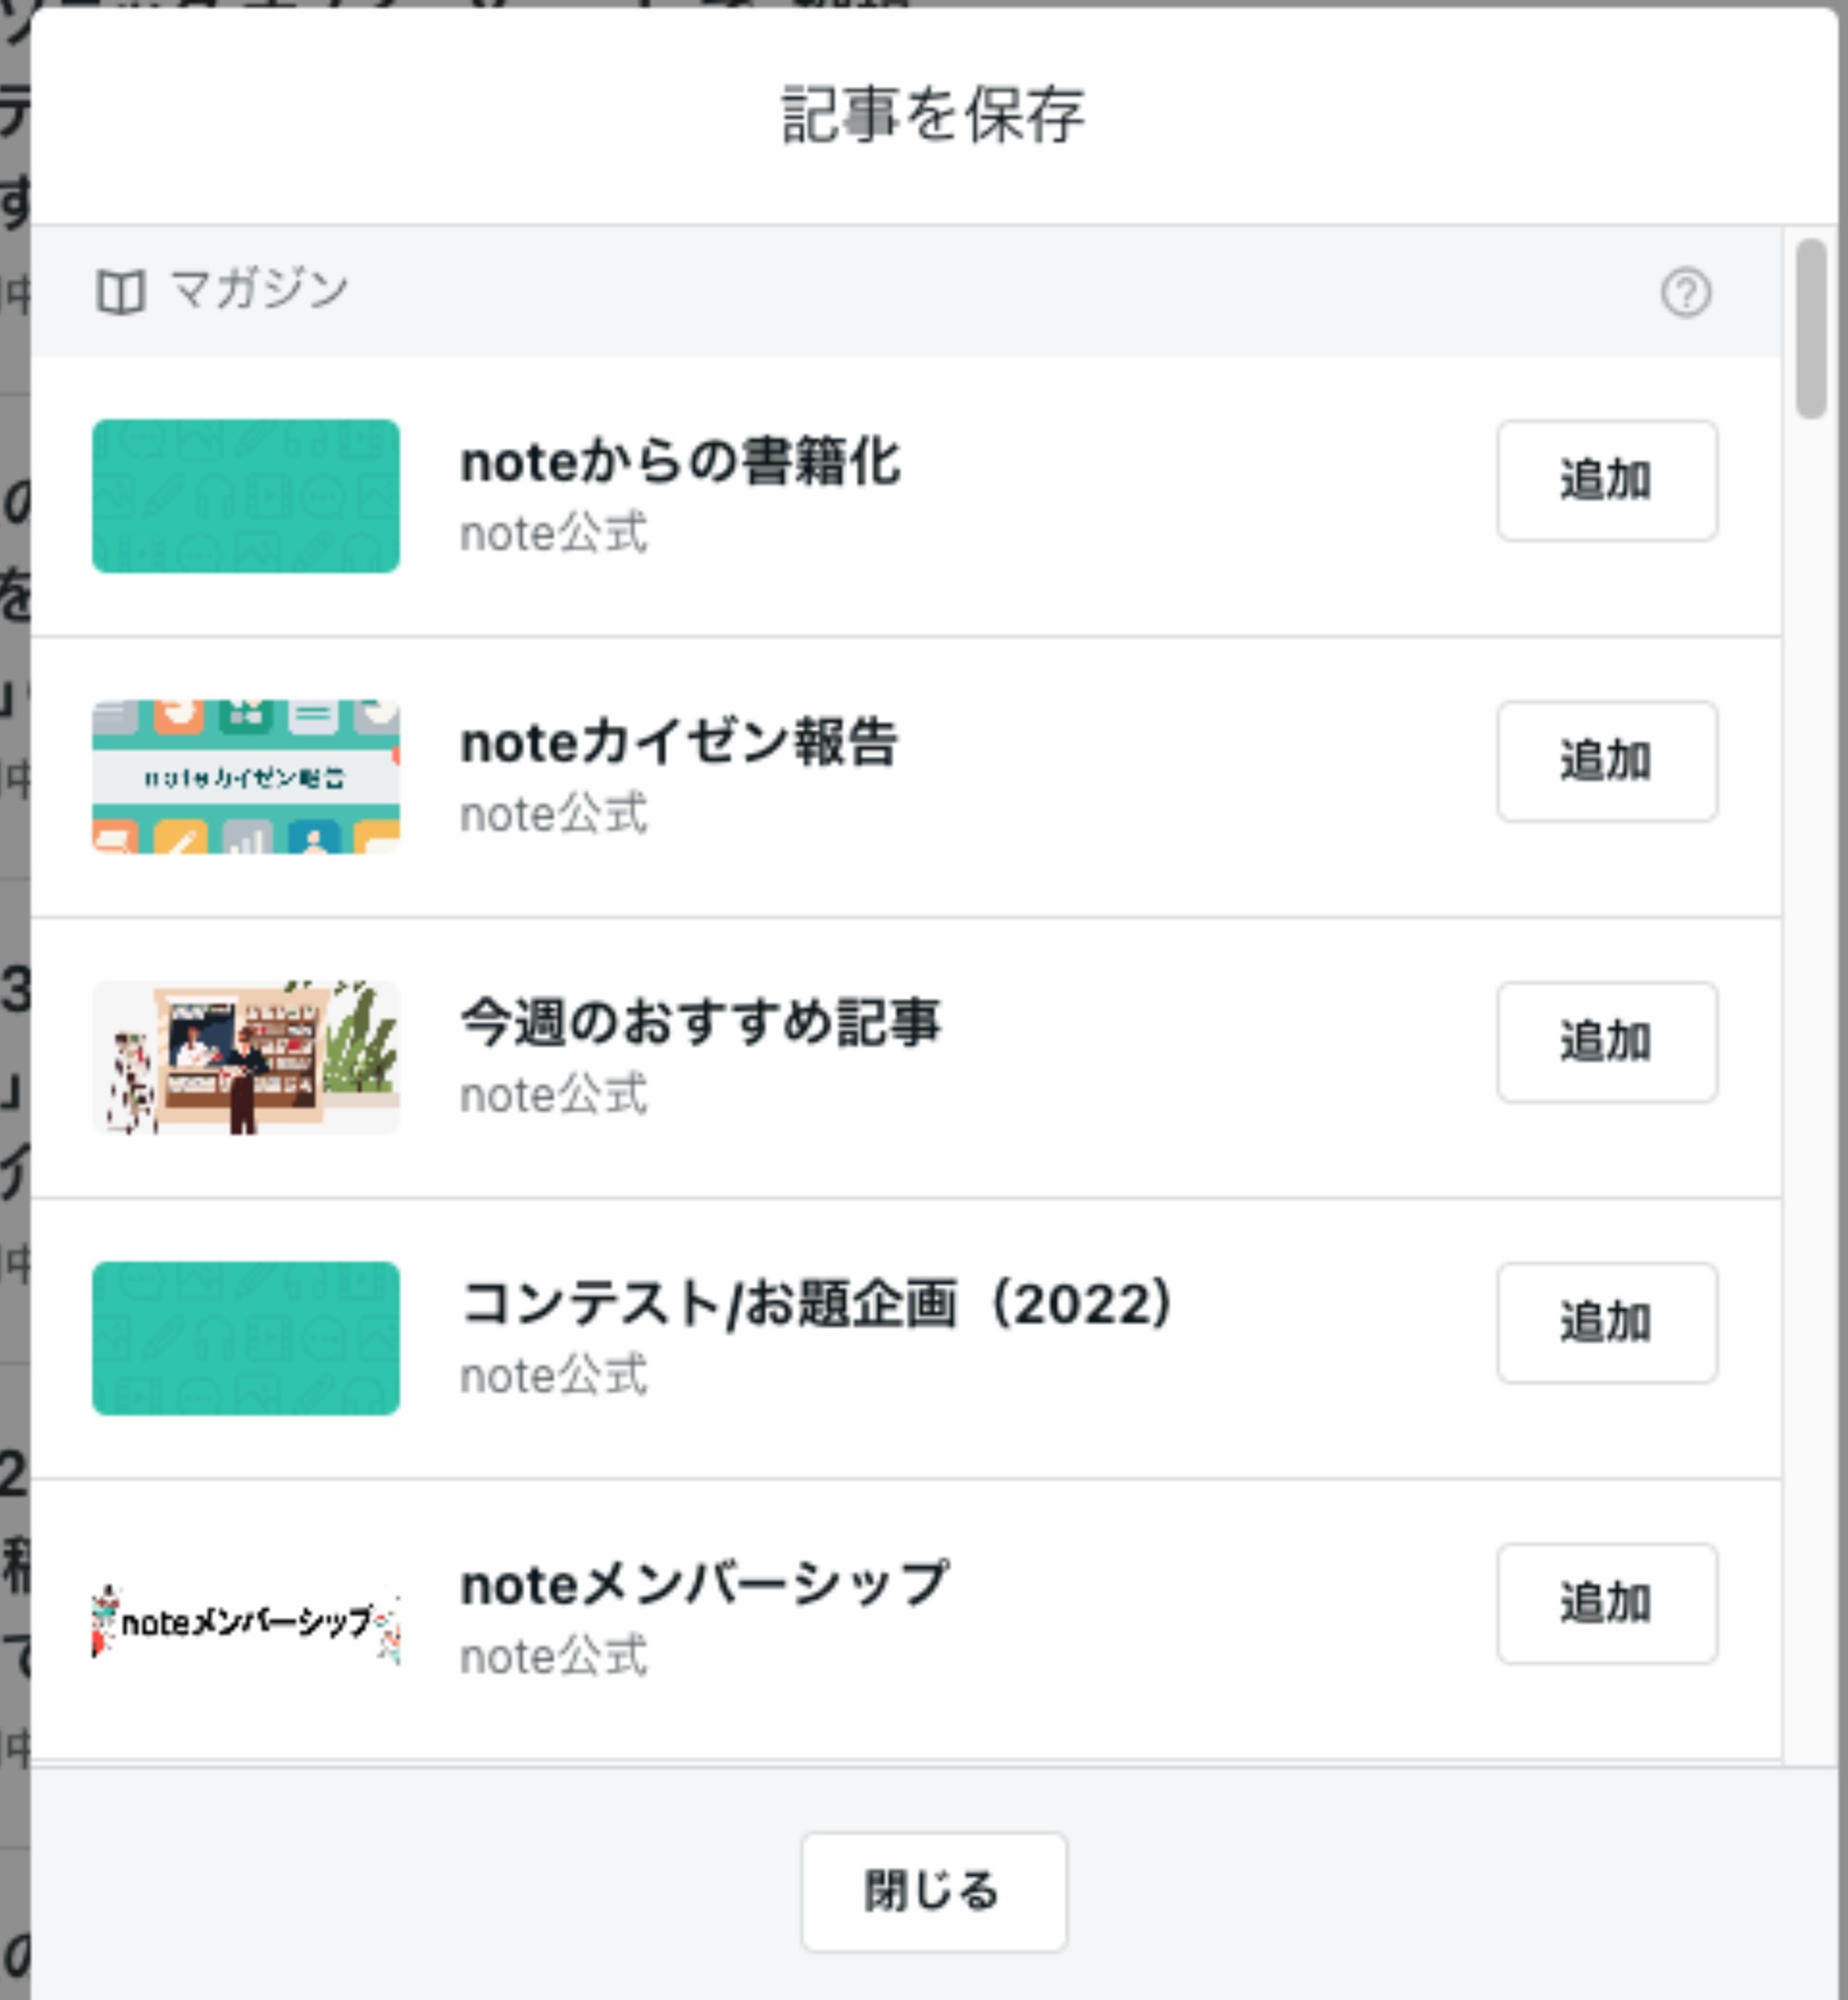Click the noteカイゼン報告 title text
This screenshot has width=1848, height=2000.
[678, 744]
